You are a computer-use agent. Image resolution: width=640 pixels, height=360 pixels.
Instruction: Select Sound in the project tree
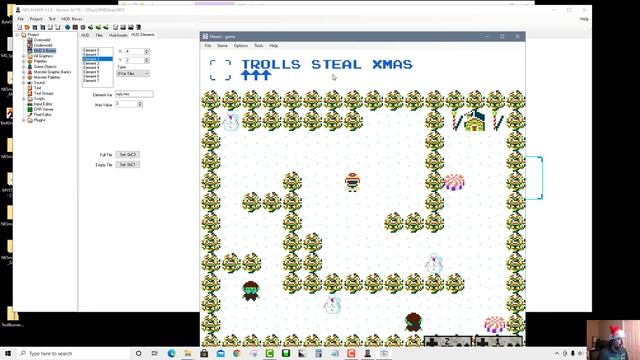point(39,82)
